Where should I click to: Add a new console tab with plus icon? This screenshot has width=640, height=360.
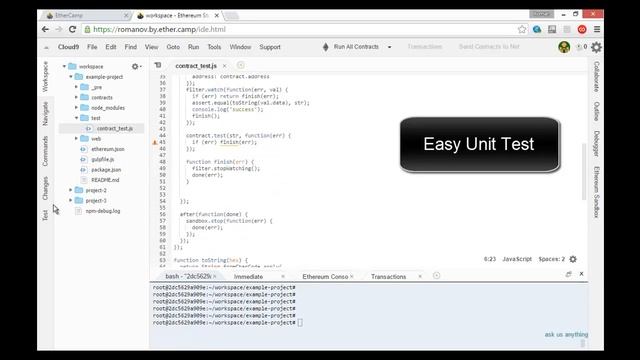click(x=436, y=276)
